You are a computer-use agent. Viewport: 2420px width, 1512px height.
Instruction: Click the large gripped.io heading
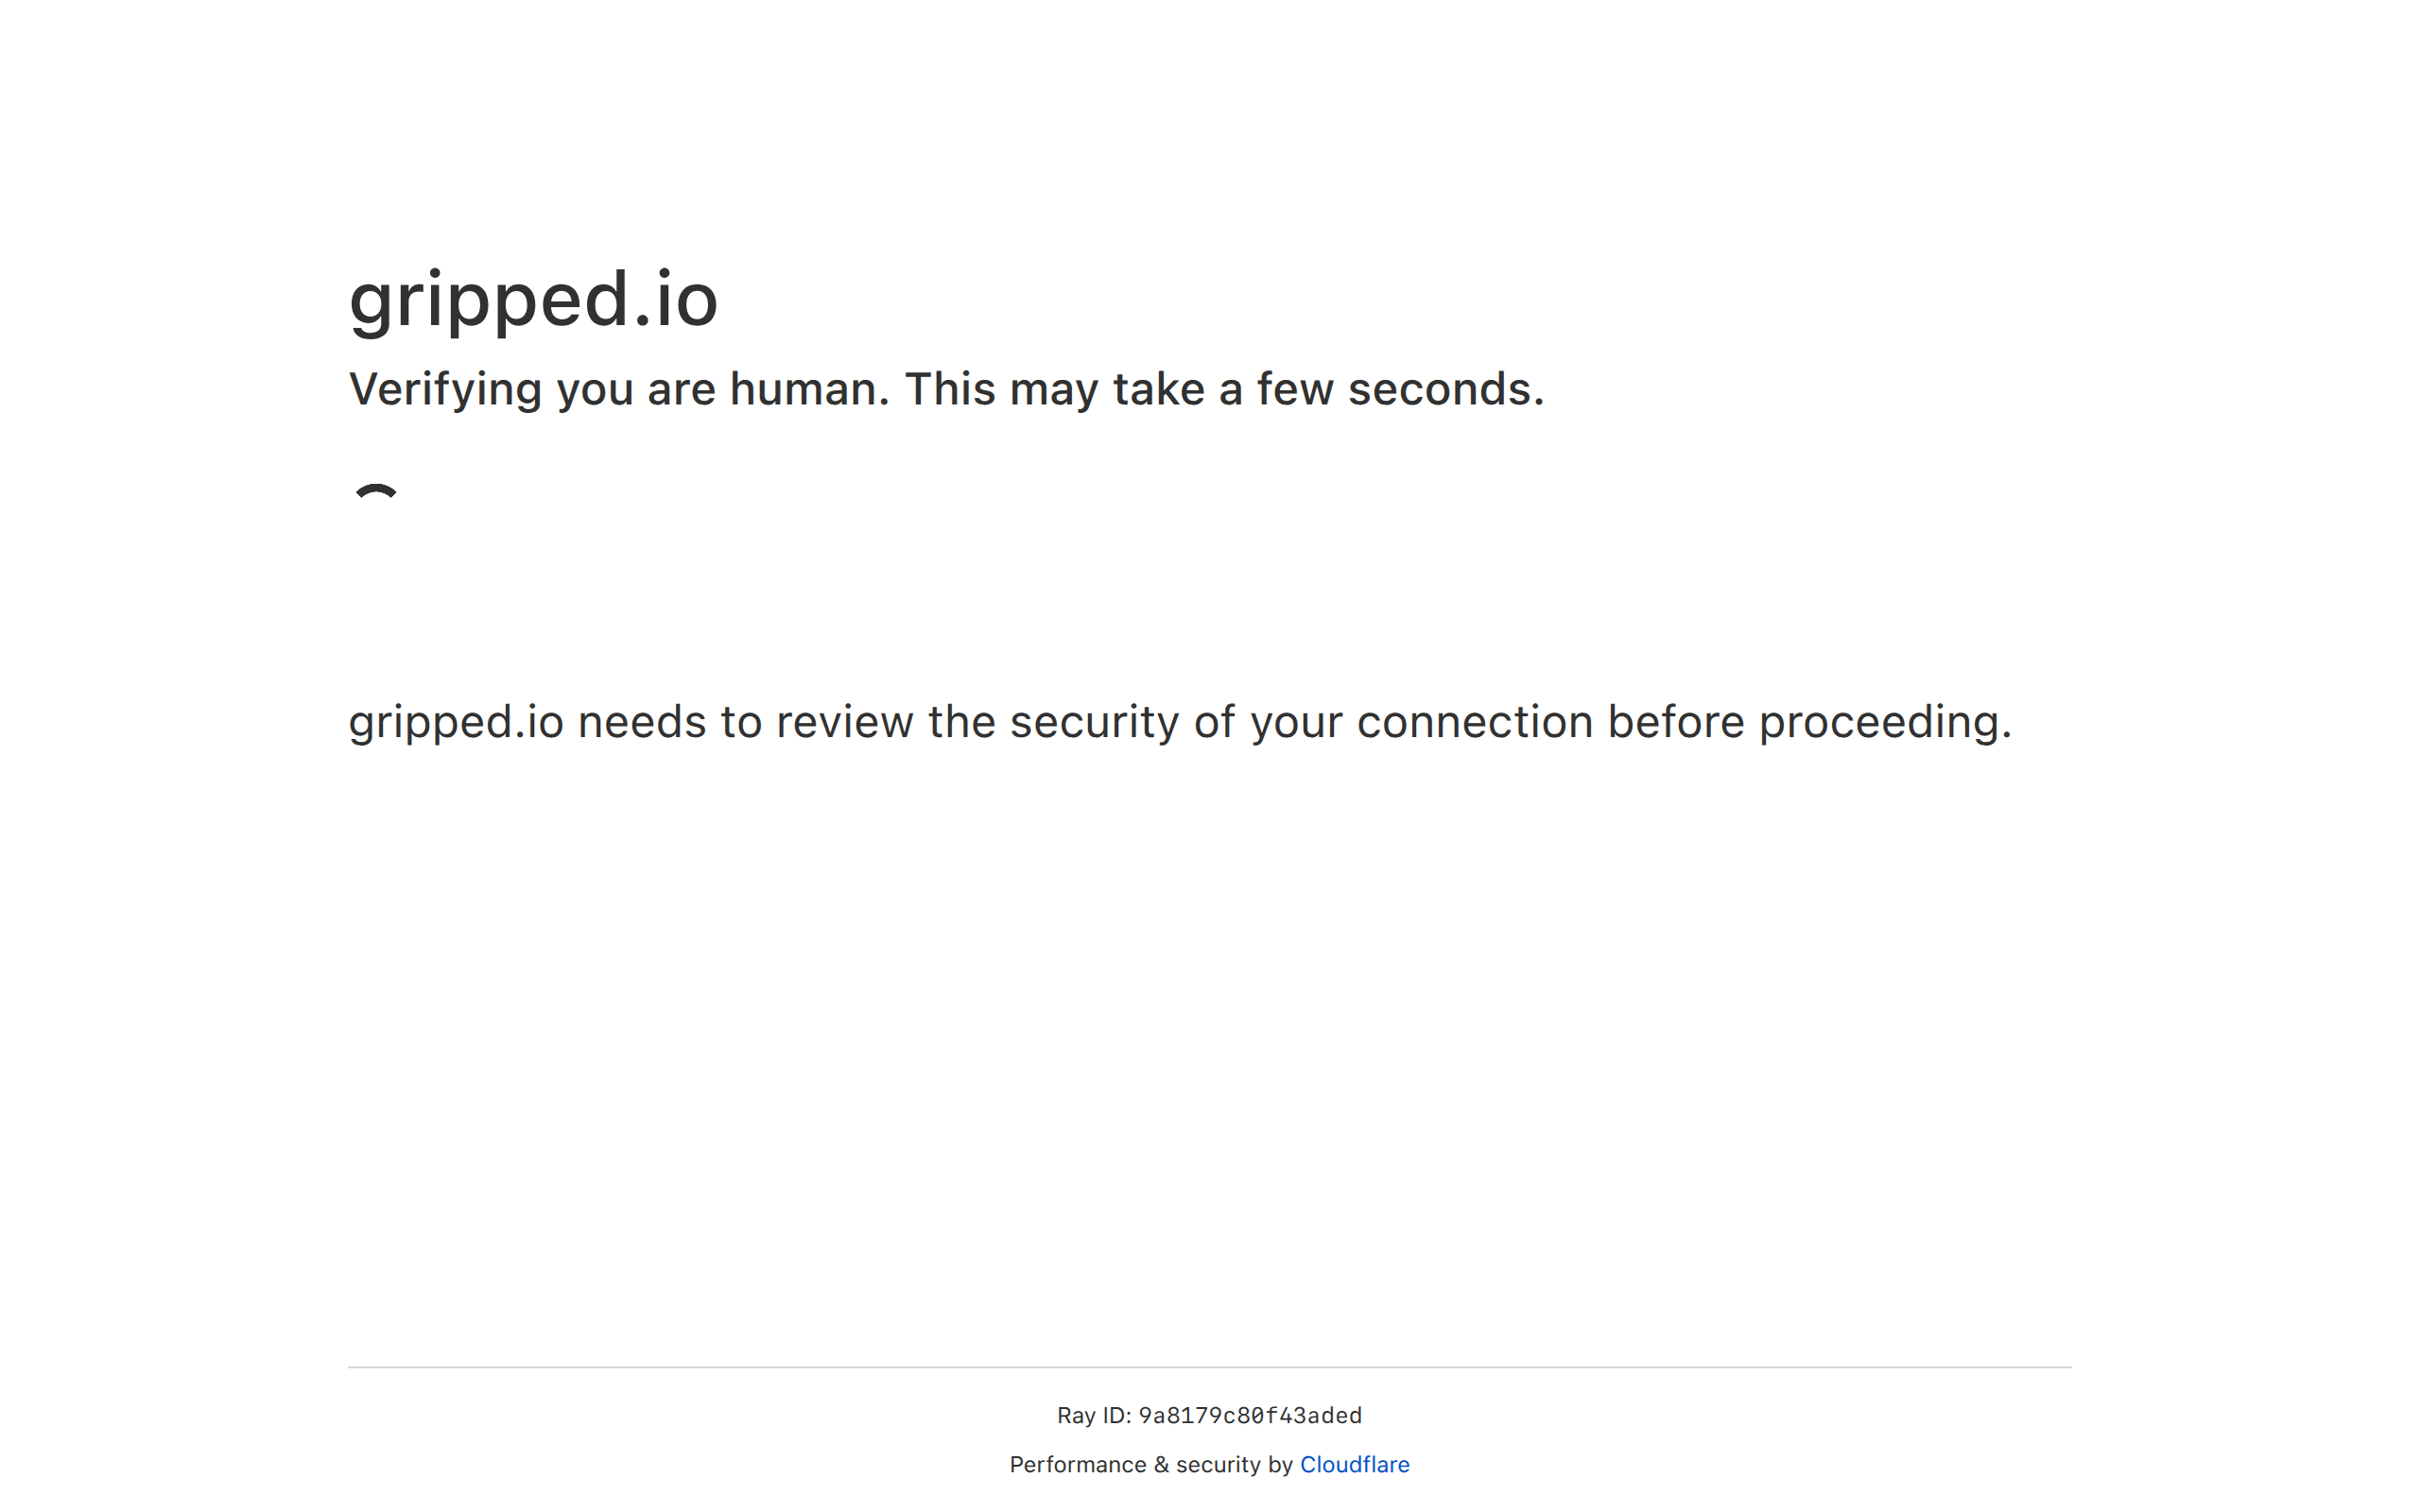[x=533, y=299]
